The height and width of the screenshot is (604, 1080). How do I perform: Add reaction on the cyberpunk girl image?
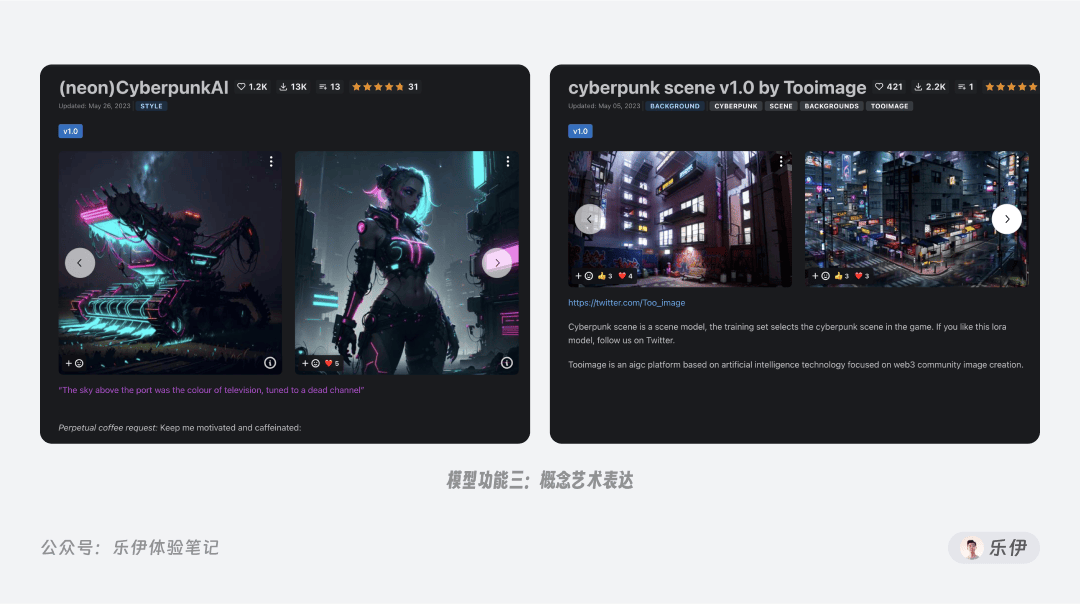[311, 363]
